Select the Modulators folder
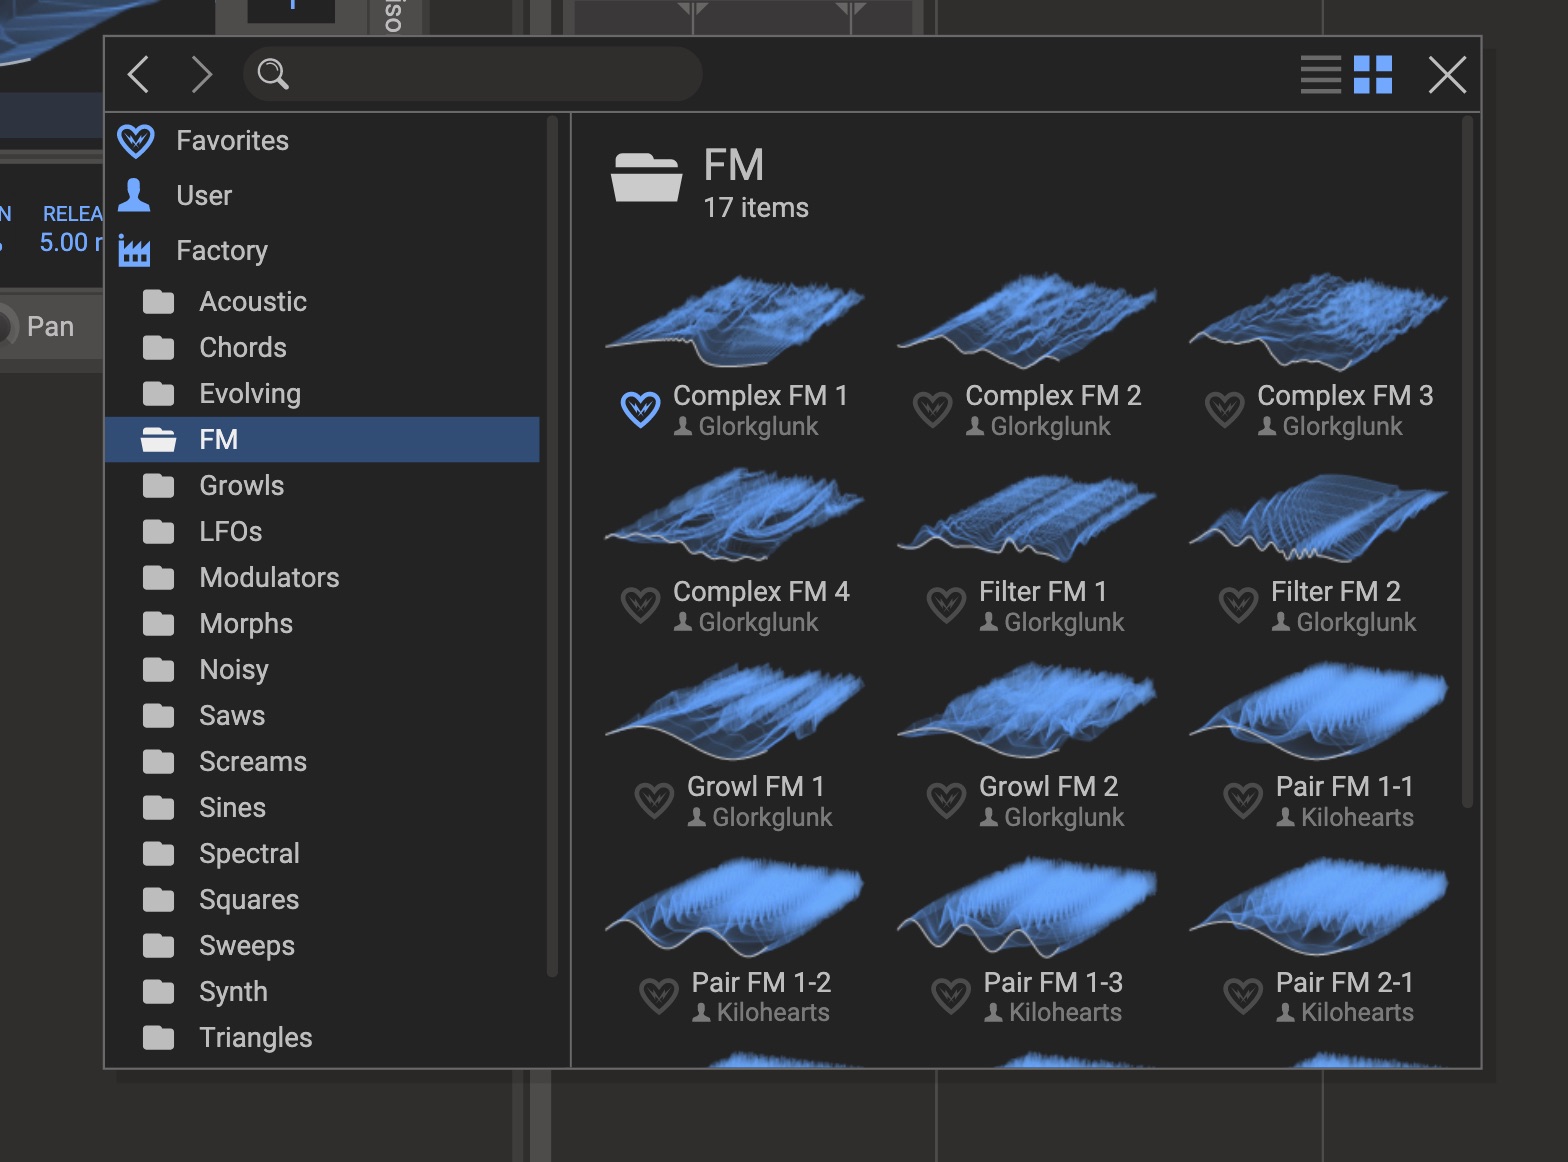This screenshot has height=1162, width=1568. point(268,578)
